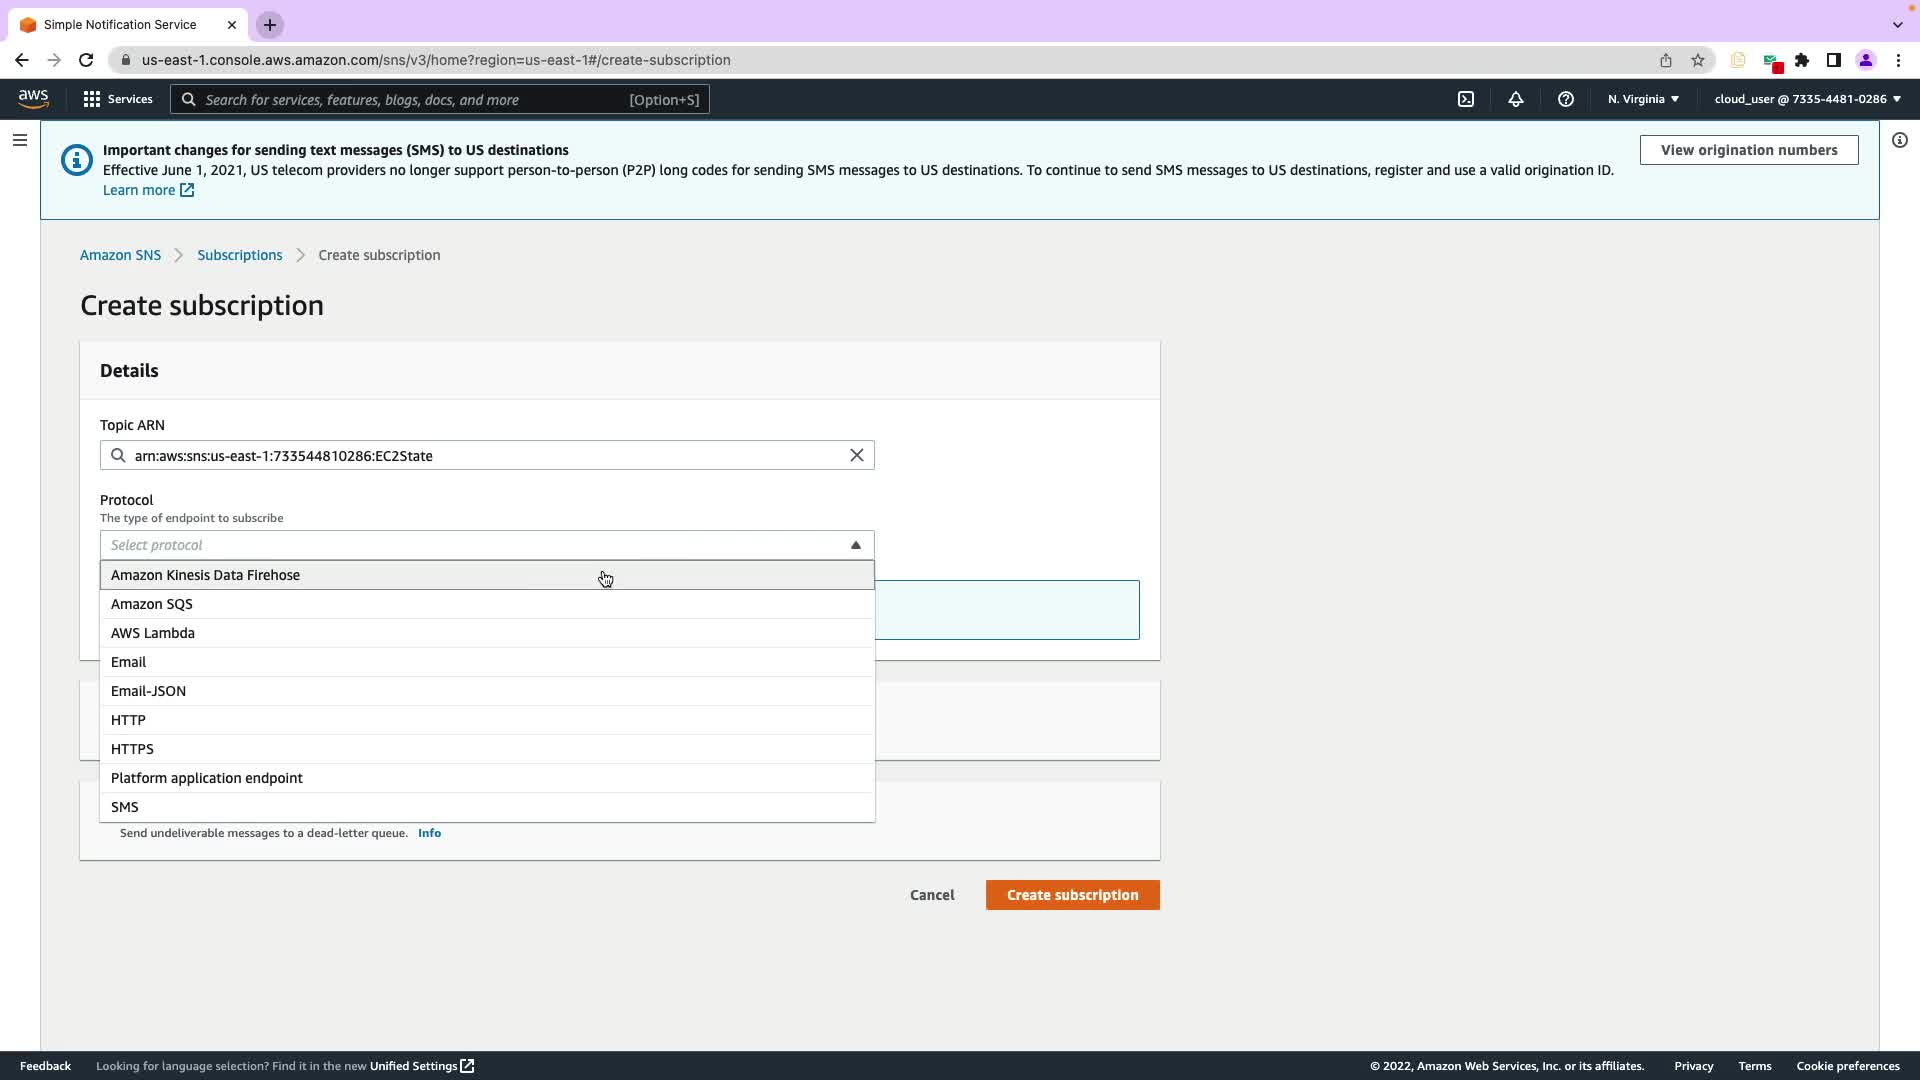The height and width of the screenshot is (1080, 1920).
Task: Go to Subscriptions breadcrumb link
Action: (x=240, y=255)
